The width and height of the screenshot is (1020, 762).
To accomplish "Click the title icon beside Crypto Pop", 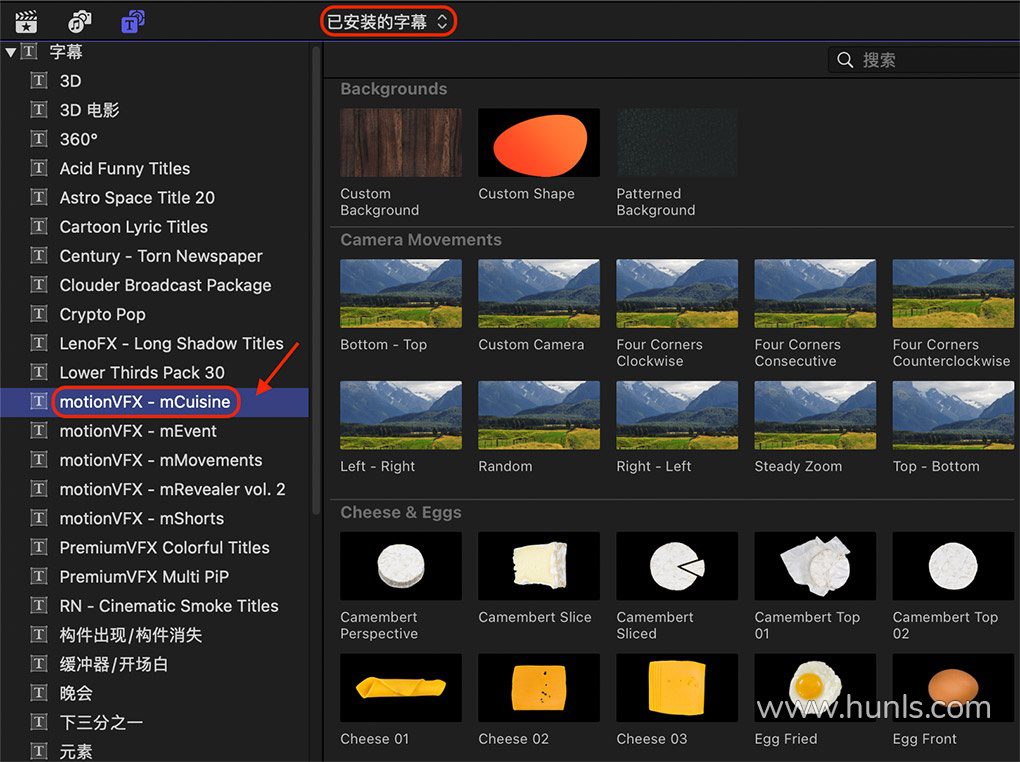I will click(39, 314).
